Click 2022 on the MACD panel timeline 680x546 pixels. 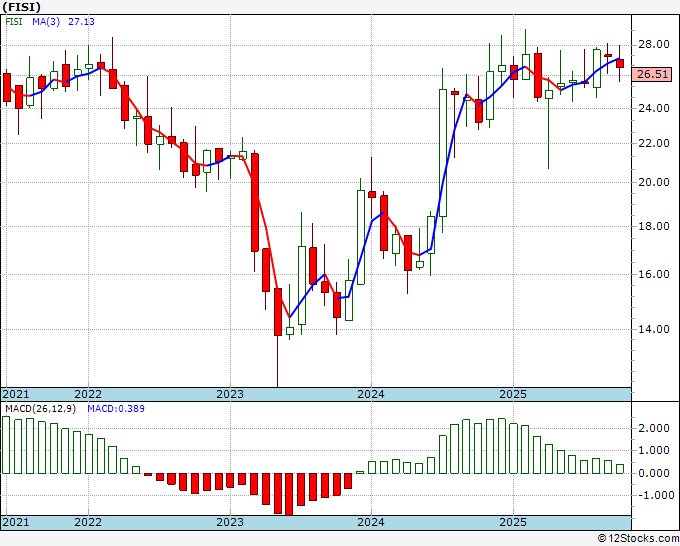(x=88, y=522)
